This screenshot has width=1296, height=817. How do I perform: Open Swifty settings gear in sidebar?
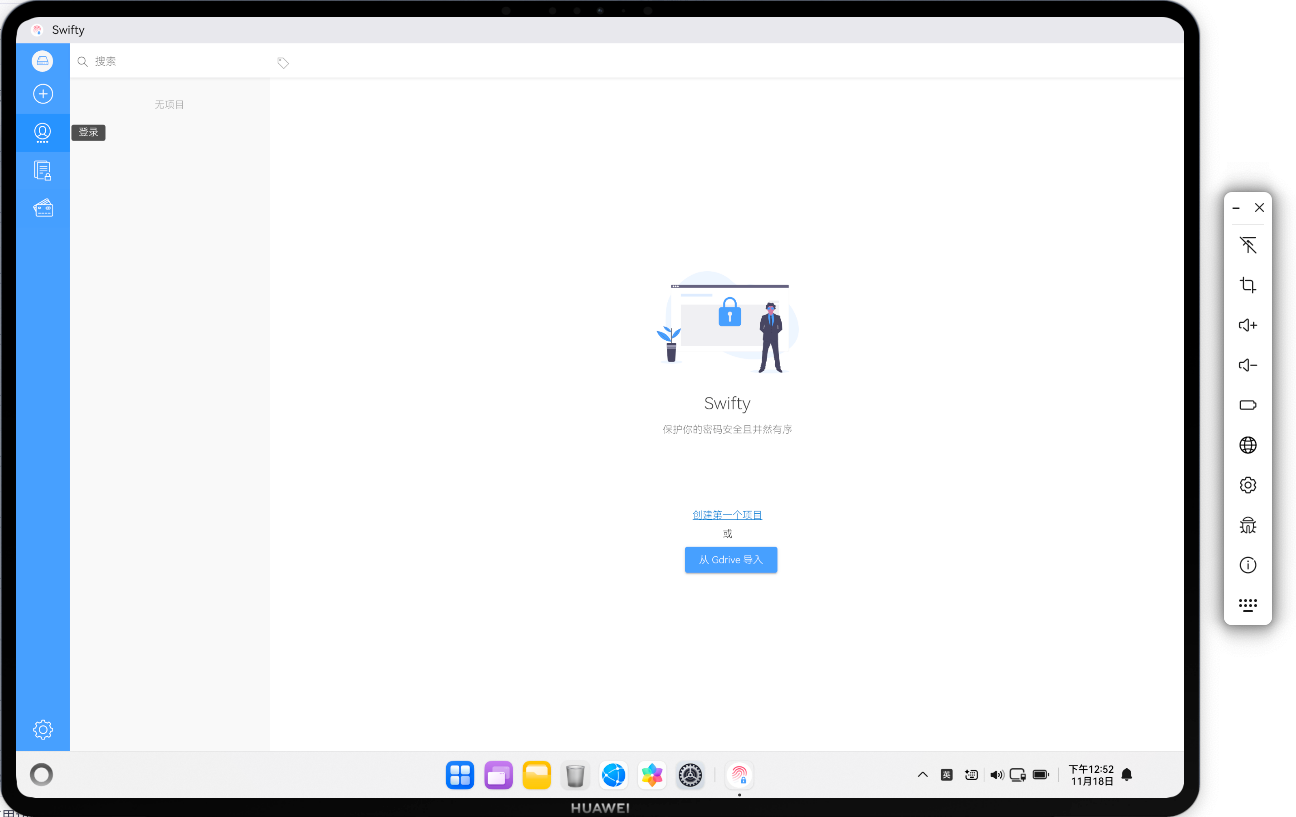[43, 729]
